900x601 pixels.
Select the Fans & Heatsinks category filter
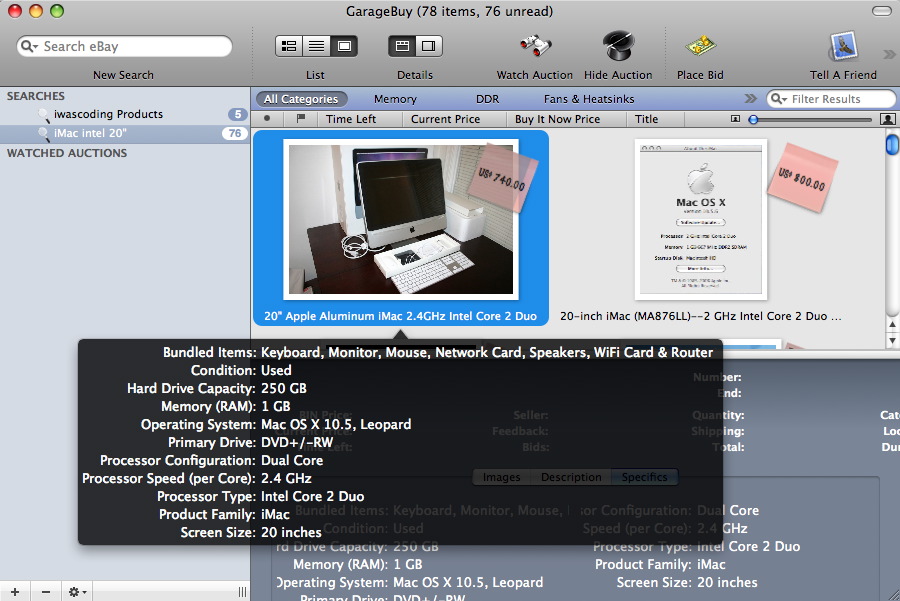pyautogui.click(x=589, y=99)
